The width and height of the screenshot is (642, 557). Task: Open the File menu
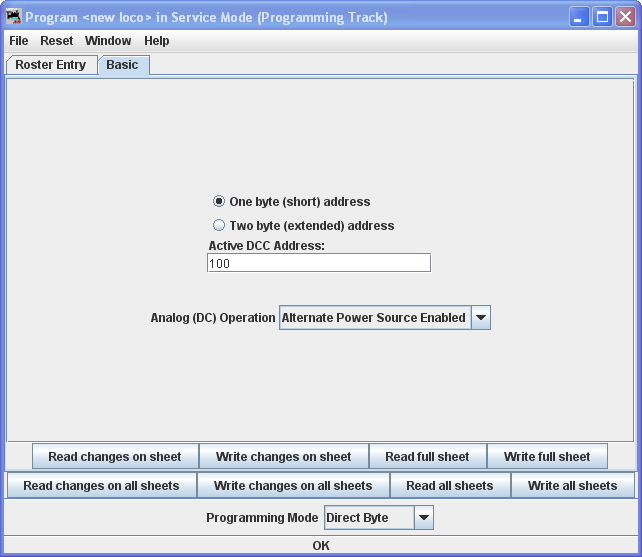coord(19,41)
